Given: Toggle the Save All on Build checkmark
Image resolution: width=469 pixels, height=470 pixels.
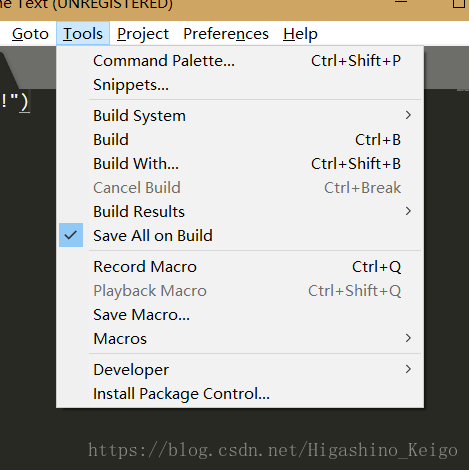Looking at the screenshot, I should coord(71,235).
